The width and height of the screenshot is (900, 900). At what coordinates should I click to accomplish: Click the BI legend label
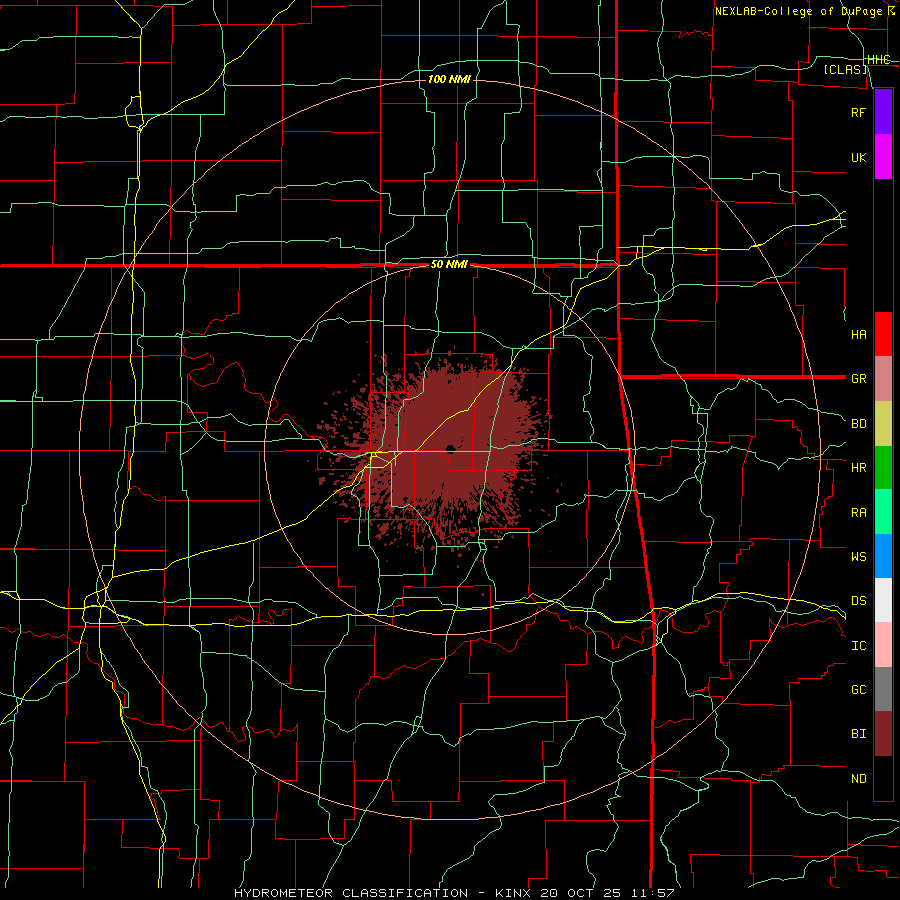point(858,734)
